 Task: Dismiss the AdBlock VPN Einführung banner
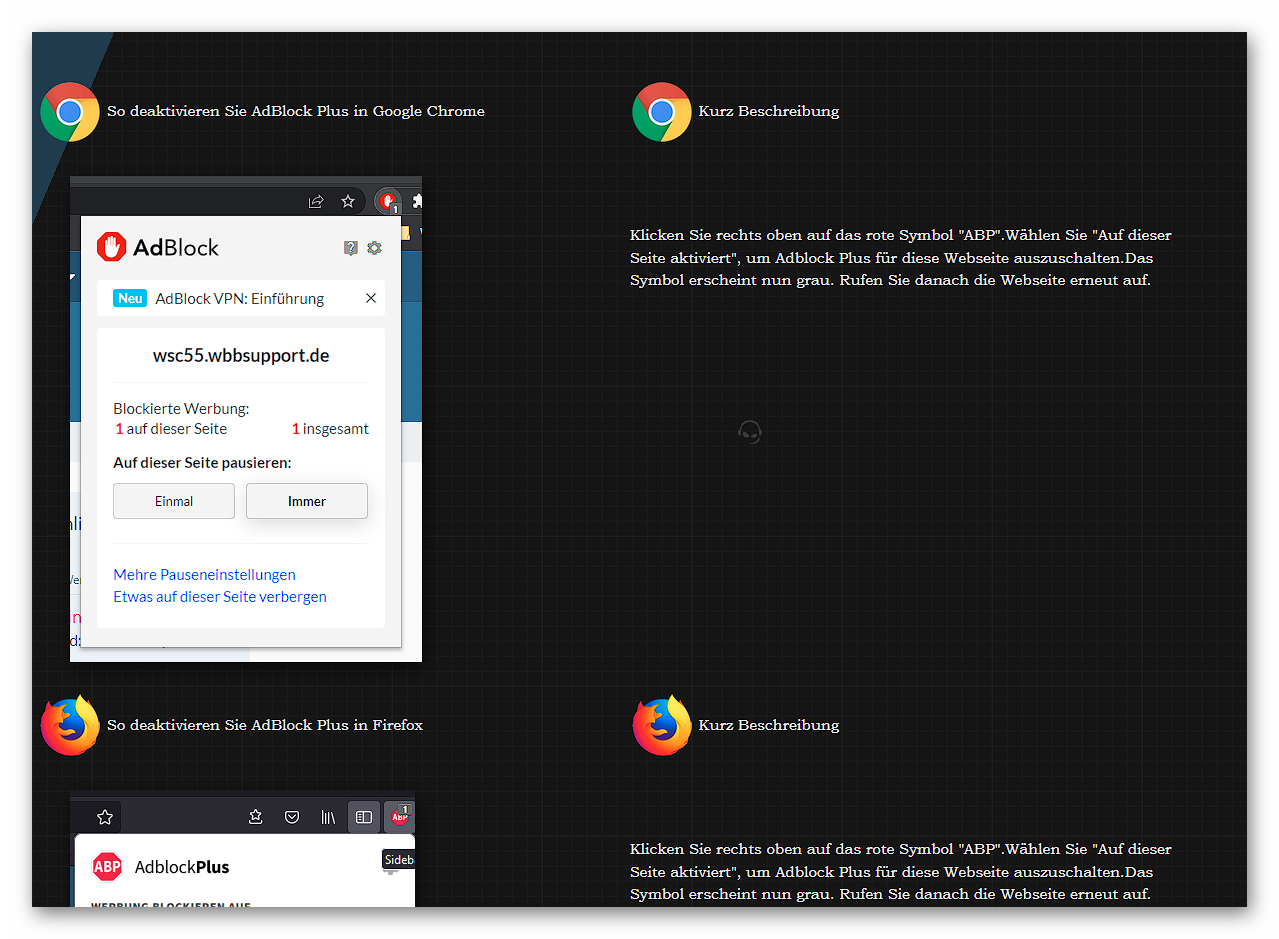tap(371, 298)
